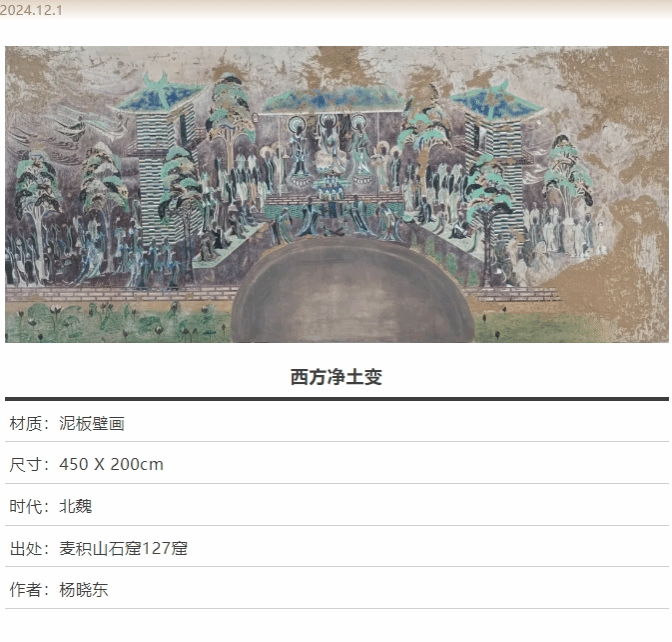This screenshot has width=672, height=642.
Task: Click the 450 X 200cm size value
Action: 111,465
